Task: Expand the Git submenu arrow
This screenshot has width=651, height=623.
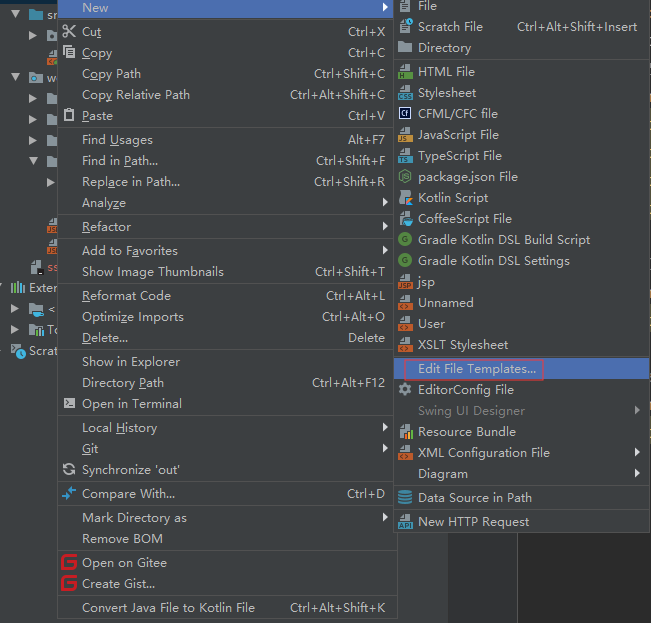Action: [x=385, y=448]
